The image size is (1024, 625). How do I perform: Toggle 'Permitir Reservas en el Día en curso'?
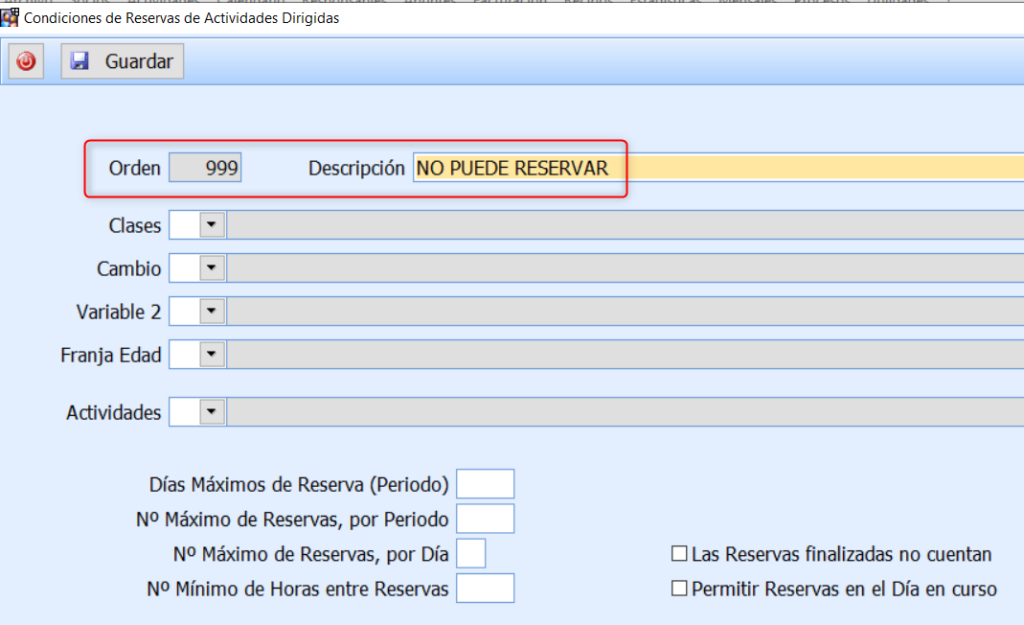pos(680,589)
